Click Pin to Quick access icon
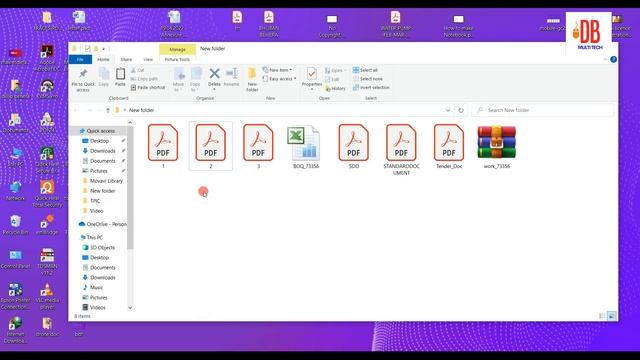 (x=83, y=74)
